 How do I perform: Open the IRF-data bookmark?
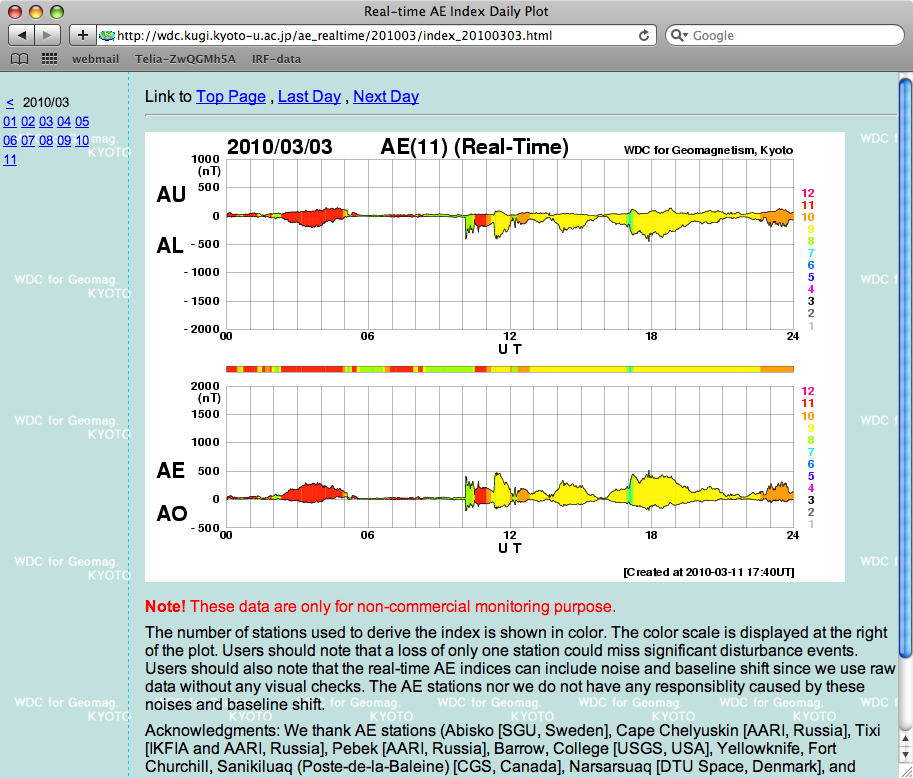(276, 59)
